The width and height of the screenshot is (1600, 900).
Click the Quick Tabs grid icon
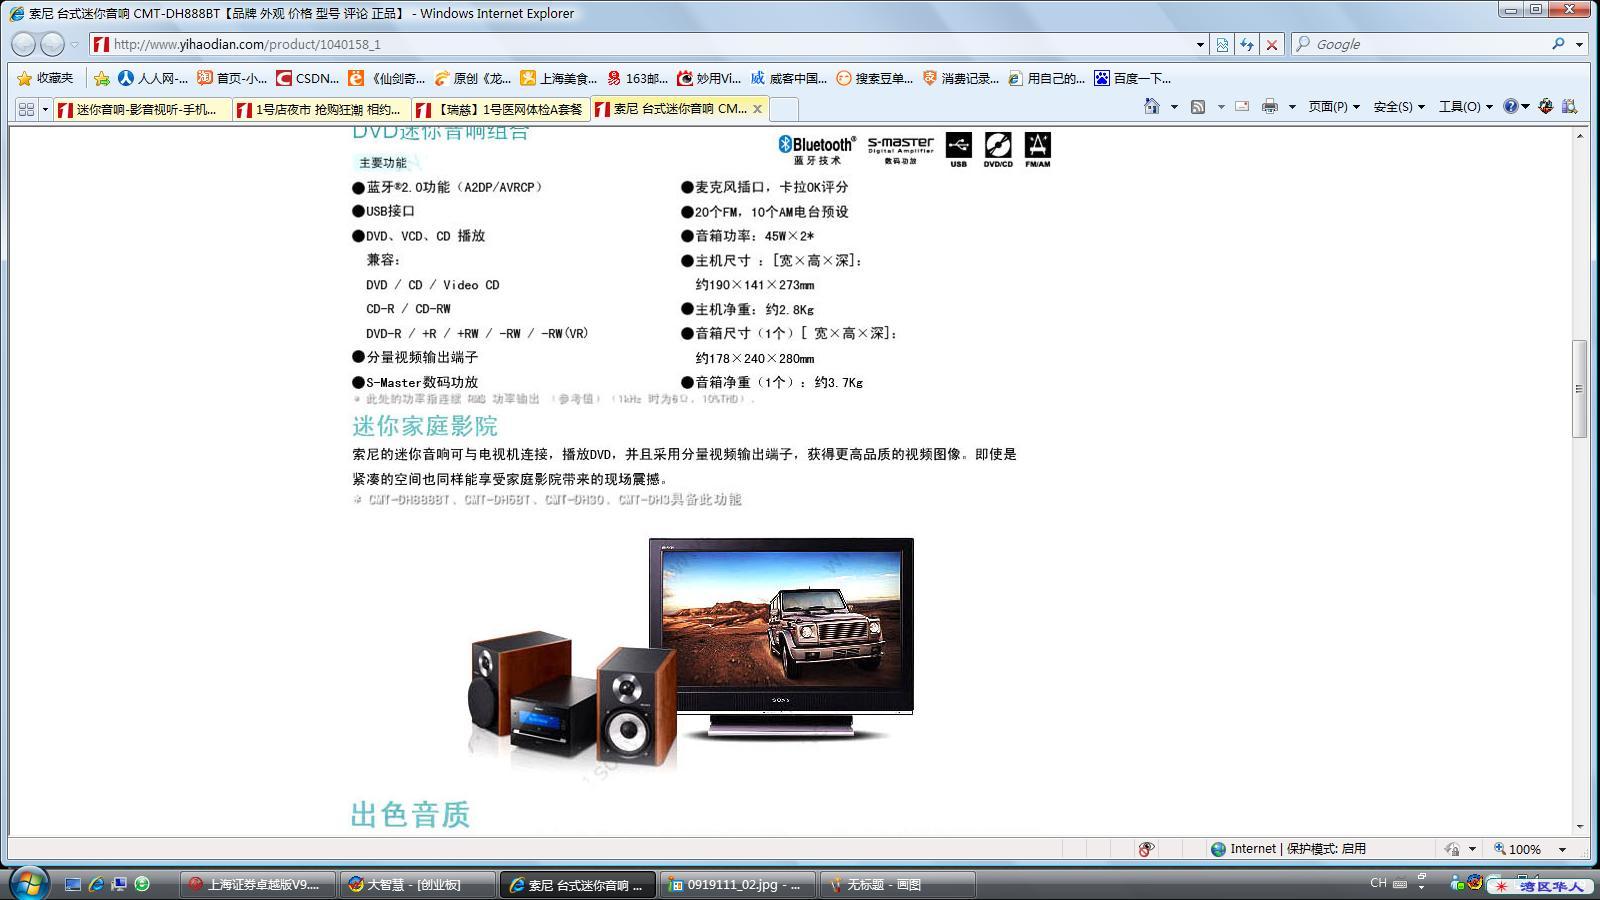coord(26,109)
